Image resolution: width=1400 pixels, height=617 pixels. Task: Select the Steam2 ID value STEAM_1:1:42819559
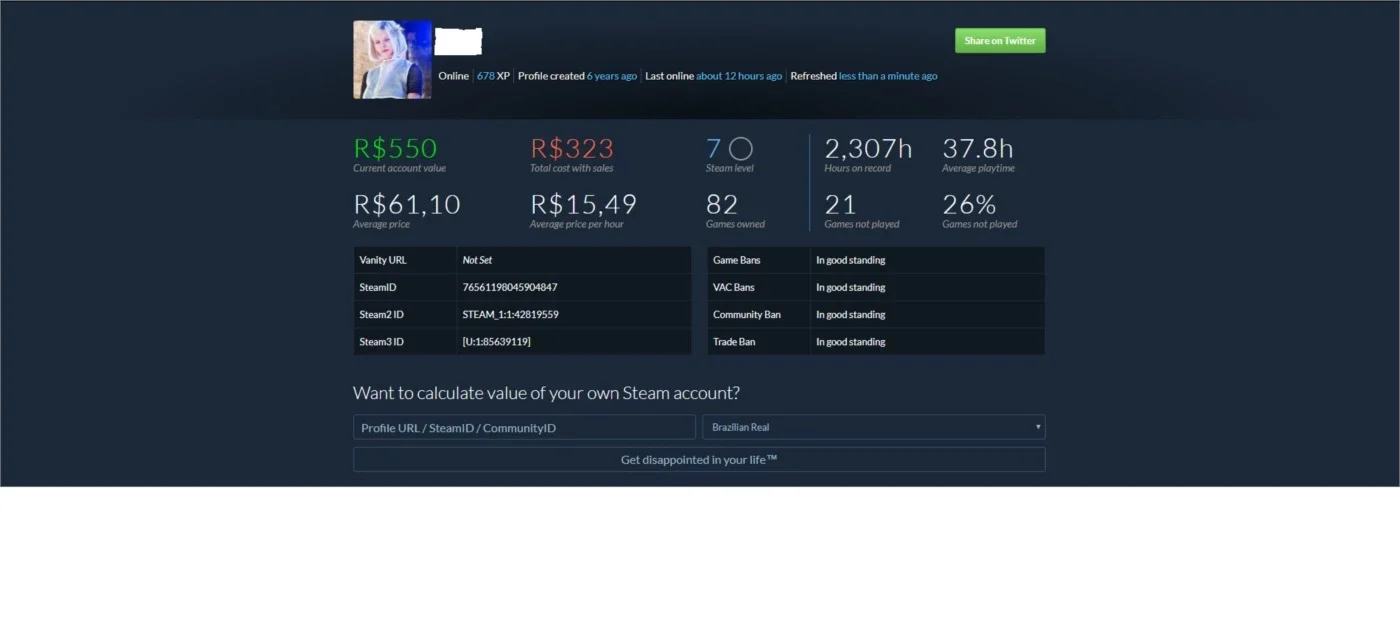tap(510, 314)
